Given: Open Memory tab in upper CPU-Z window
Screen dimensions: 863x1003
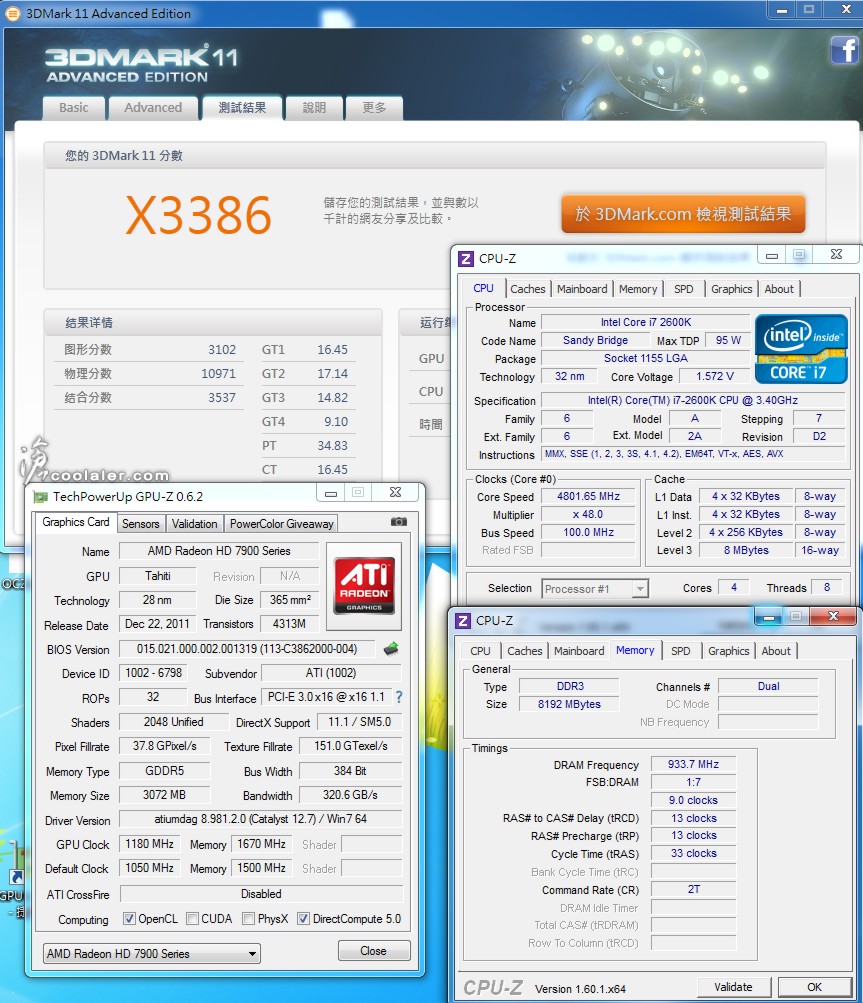Looking at the screenshot, I should pyautogui.click(x=638, y=289).
